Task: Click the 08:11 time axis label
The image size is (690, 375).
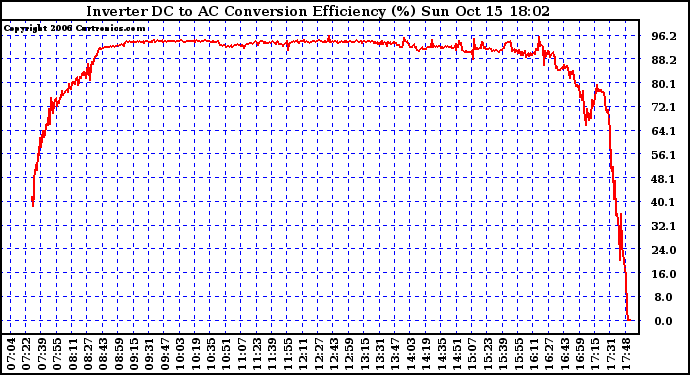Action: (73, 354)
